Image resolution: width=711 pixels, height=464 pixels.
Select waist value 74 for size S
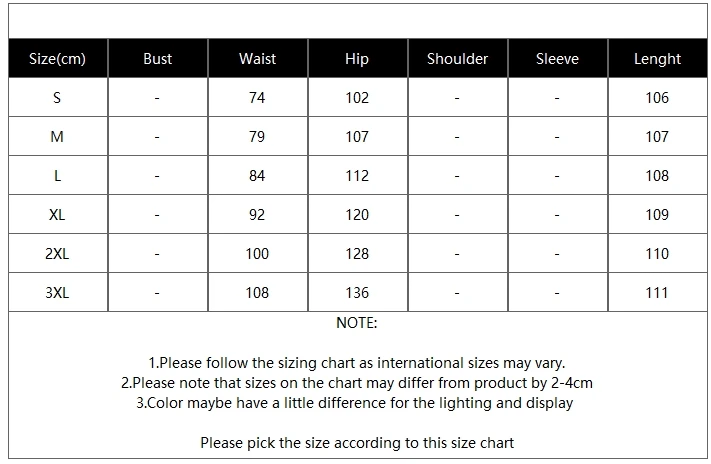[257, 98]
